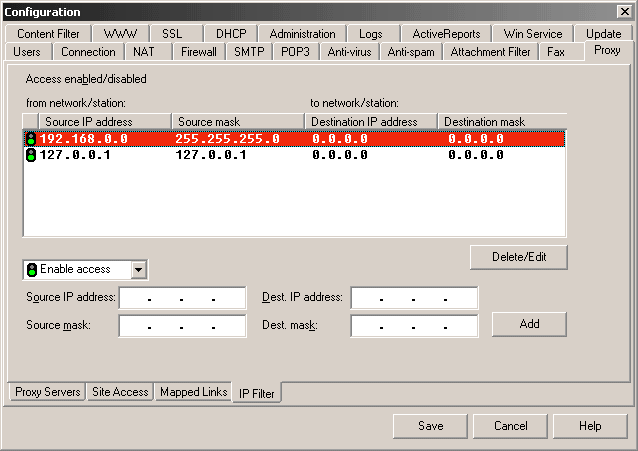638x451 pixels.
Task: Click the Destination mask column header
Action: 502,122
